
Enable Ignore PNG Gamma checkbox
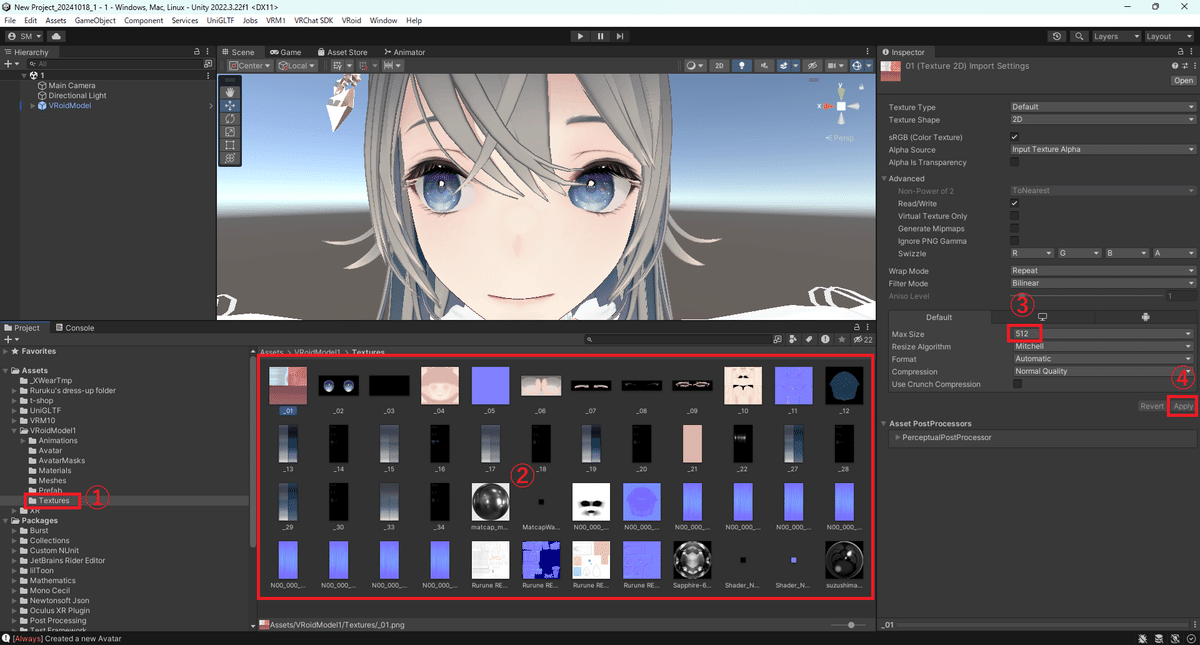point(1015,241)
